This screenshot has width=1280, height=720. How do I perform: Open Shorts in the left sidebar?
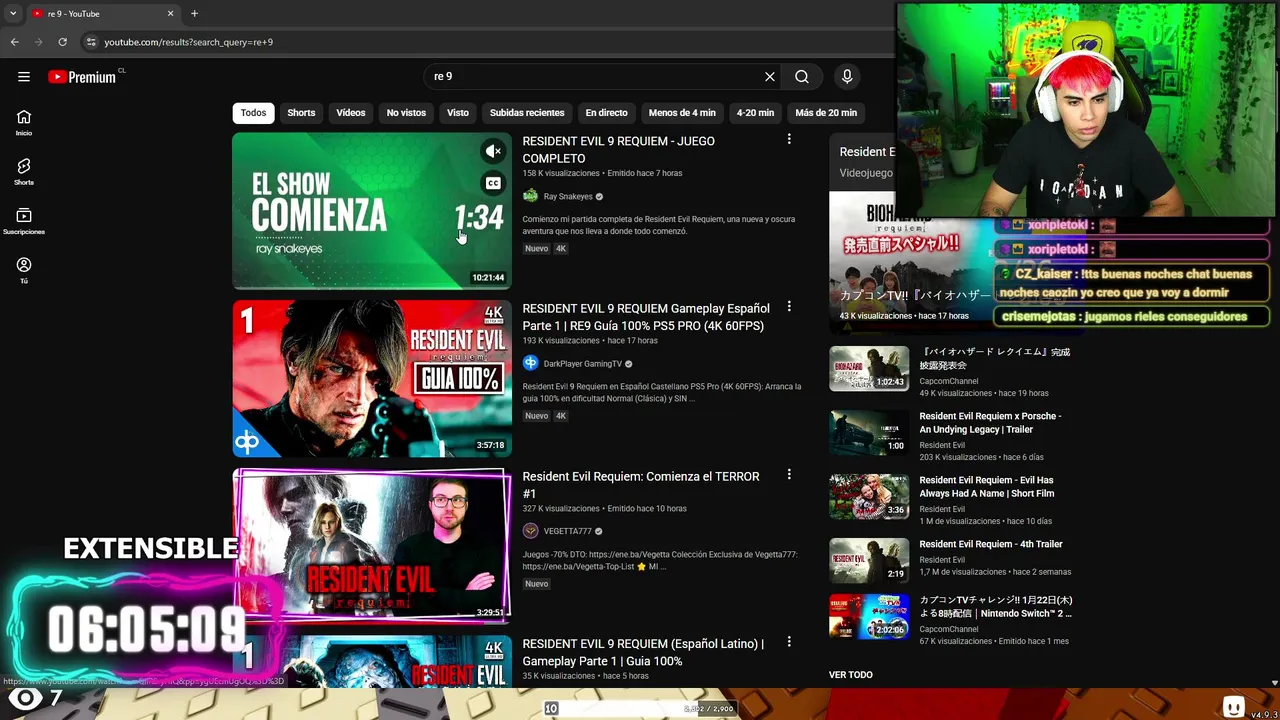(x=24, y=171)
